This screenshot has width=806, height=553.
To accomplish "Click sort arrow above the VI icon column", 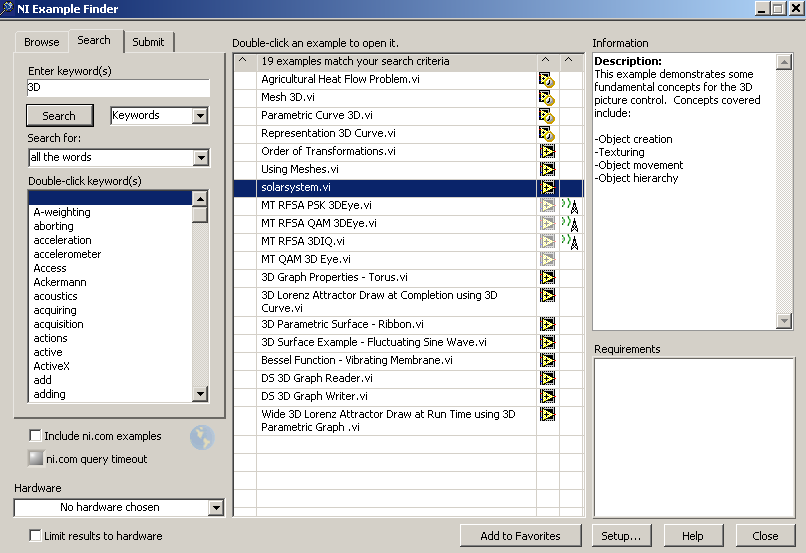I will pyautogui.click(x=546, y=60).
